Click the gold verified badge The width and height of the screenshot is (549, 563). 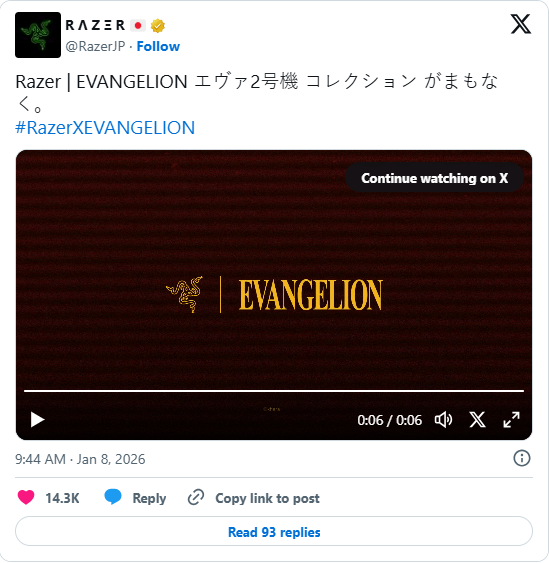click(157, 26)
